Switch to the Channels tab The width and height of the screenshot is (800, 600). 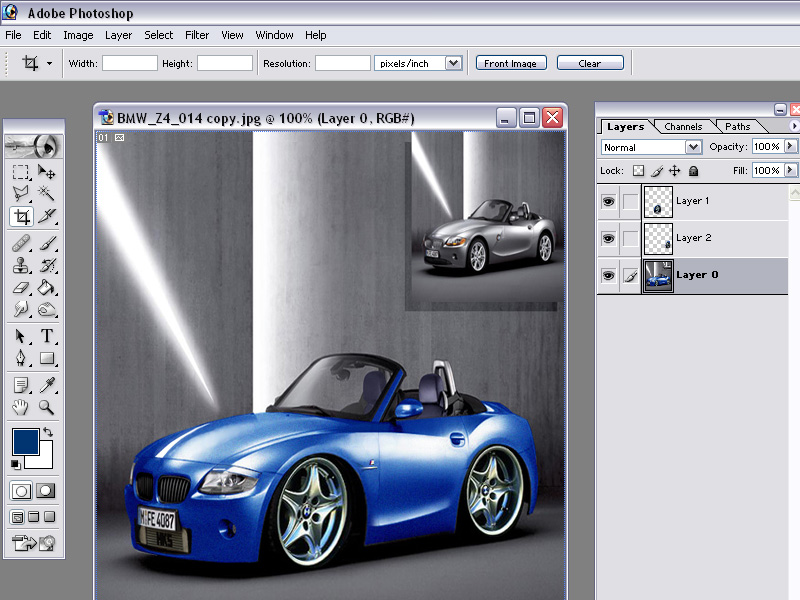click(683, 127)
